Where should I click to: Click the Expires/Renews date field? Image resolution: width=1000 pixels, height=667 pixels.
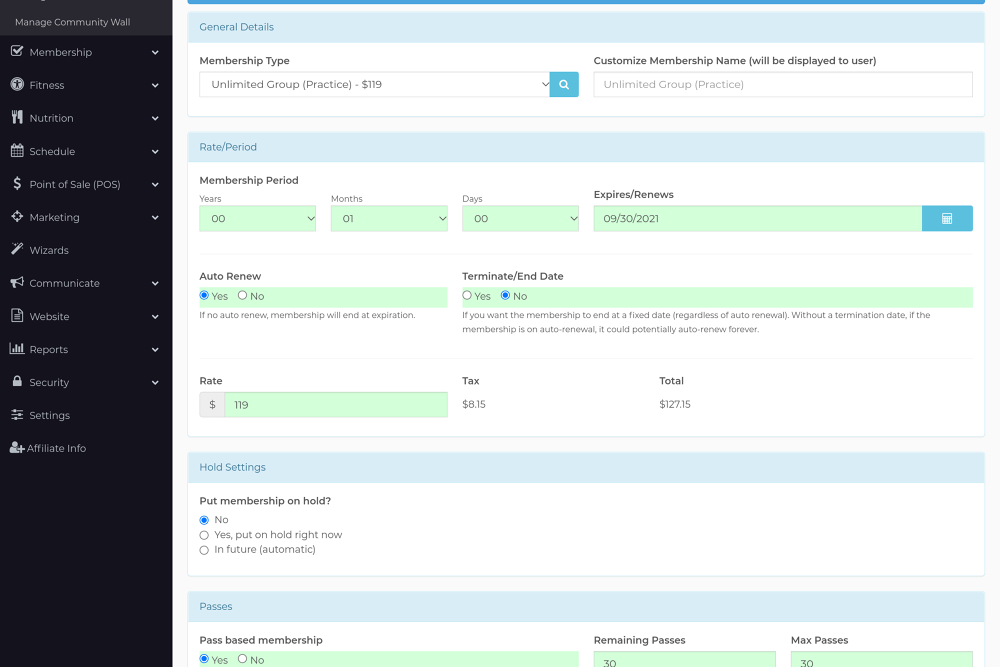(758, 219)
